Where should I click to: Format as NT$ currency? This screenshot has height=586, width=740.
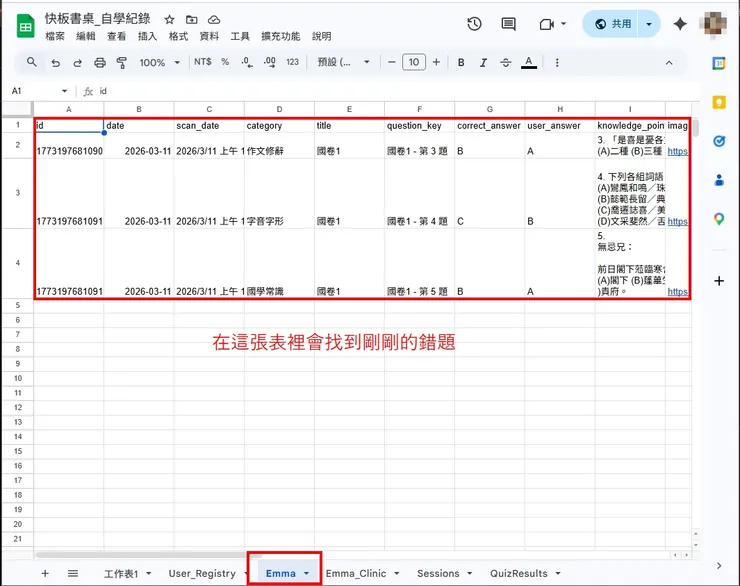click(x=203, y=62)
